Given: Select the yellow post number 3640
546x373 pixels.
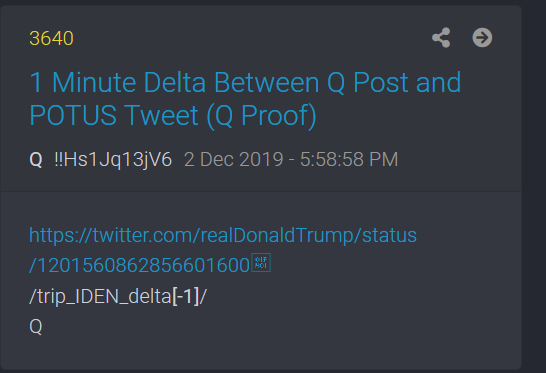Looking at the screenshot, I should 52,38.
